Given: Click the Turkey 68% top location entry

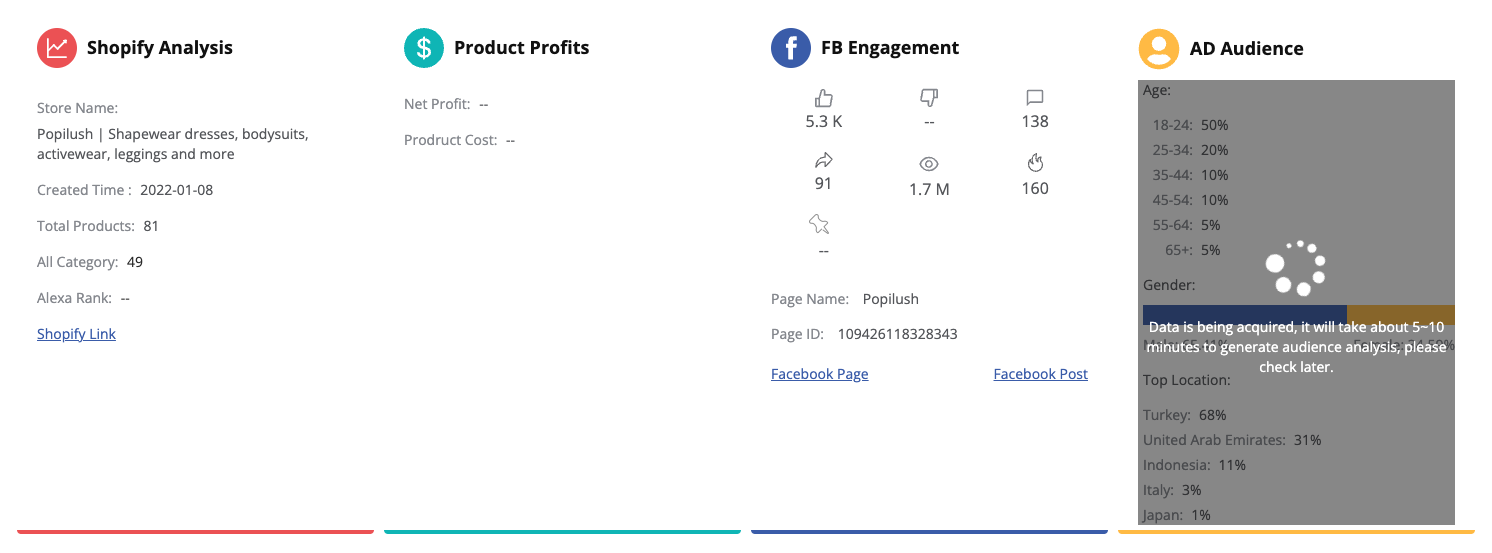Looking at the screenshot, I should pos(1185,415).
